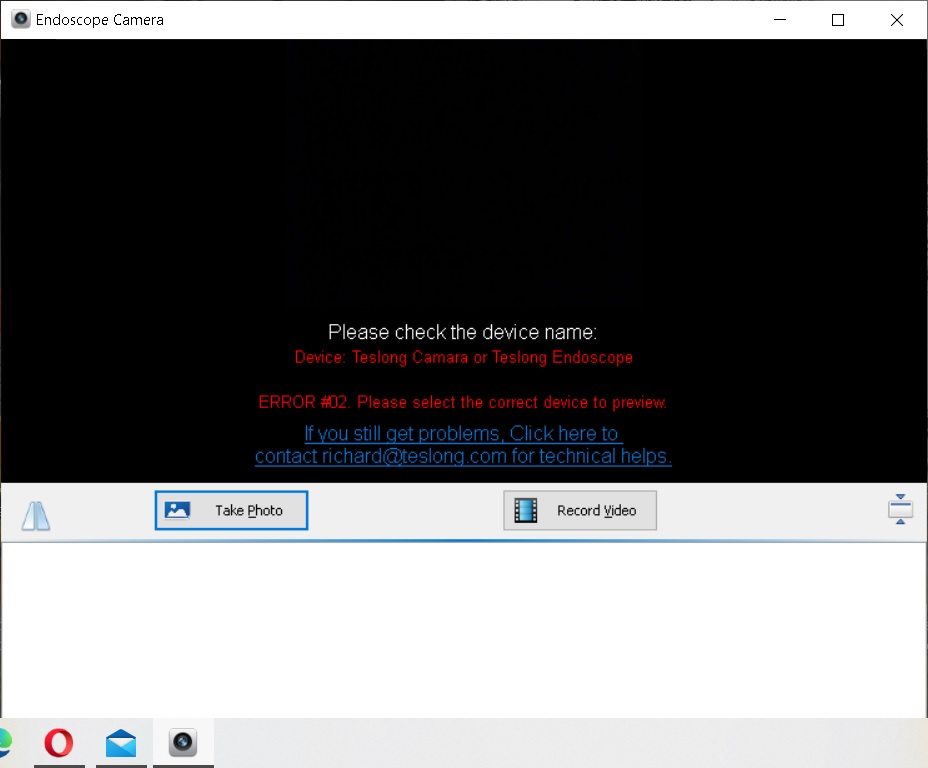
Task: Open the technical help contact link
Action: tap(463, 445)
